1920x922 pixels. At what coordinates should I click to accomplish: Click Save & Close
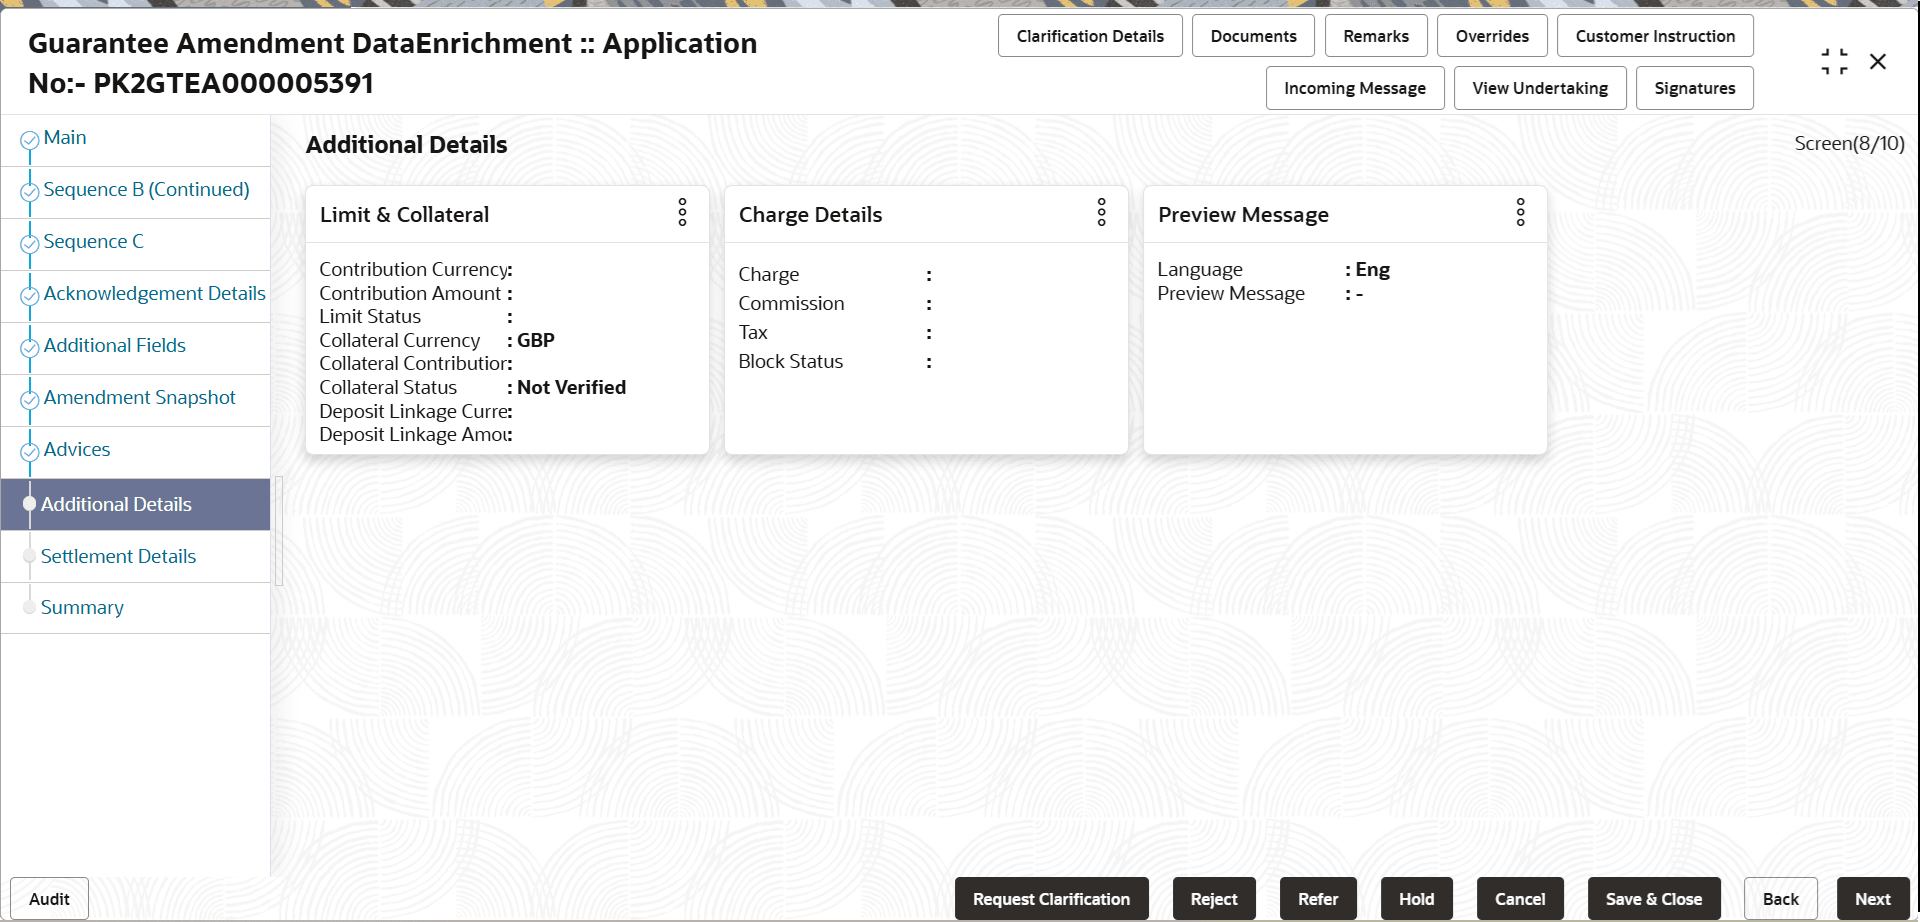coord(1654,899)
